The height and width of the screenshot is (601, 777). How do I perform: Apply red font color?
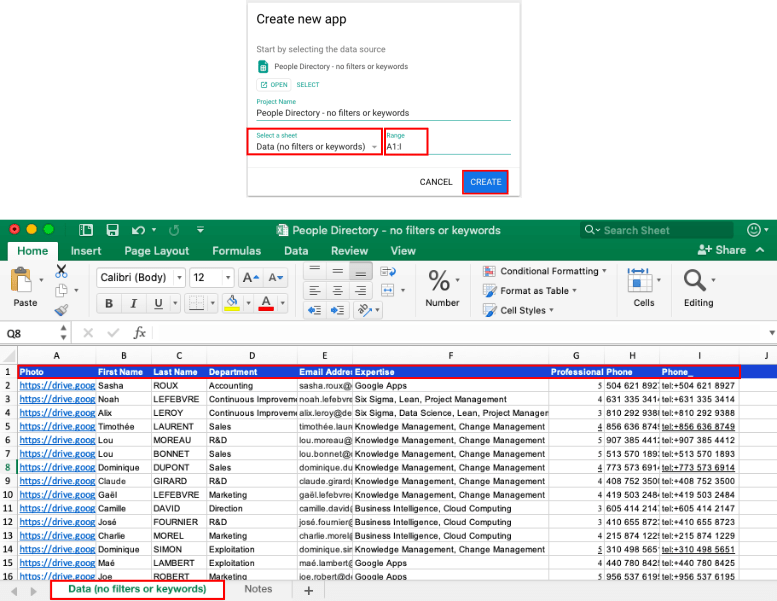point(266,303)
